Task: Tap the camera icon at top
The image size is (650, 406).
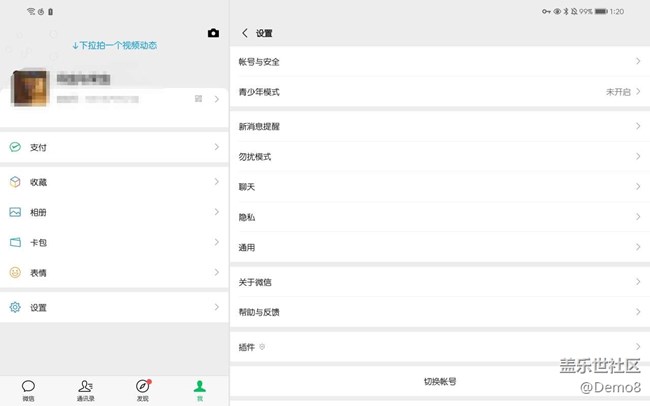Action: [213, 33]
